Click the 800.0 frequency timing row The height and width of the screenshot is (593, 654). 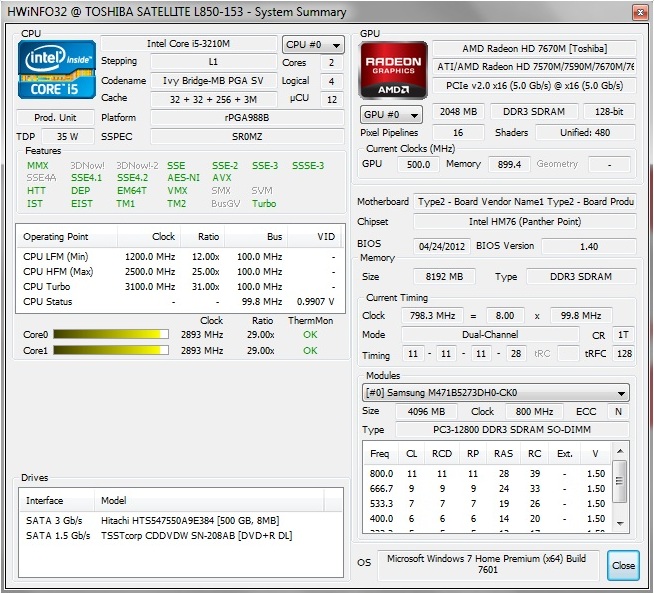[x=487, y=473]
